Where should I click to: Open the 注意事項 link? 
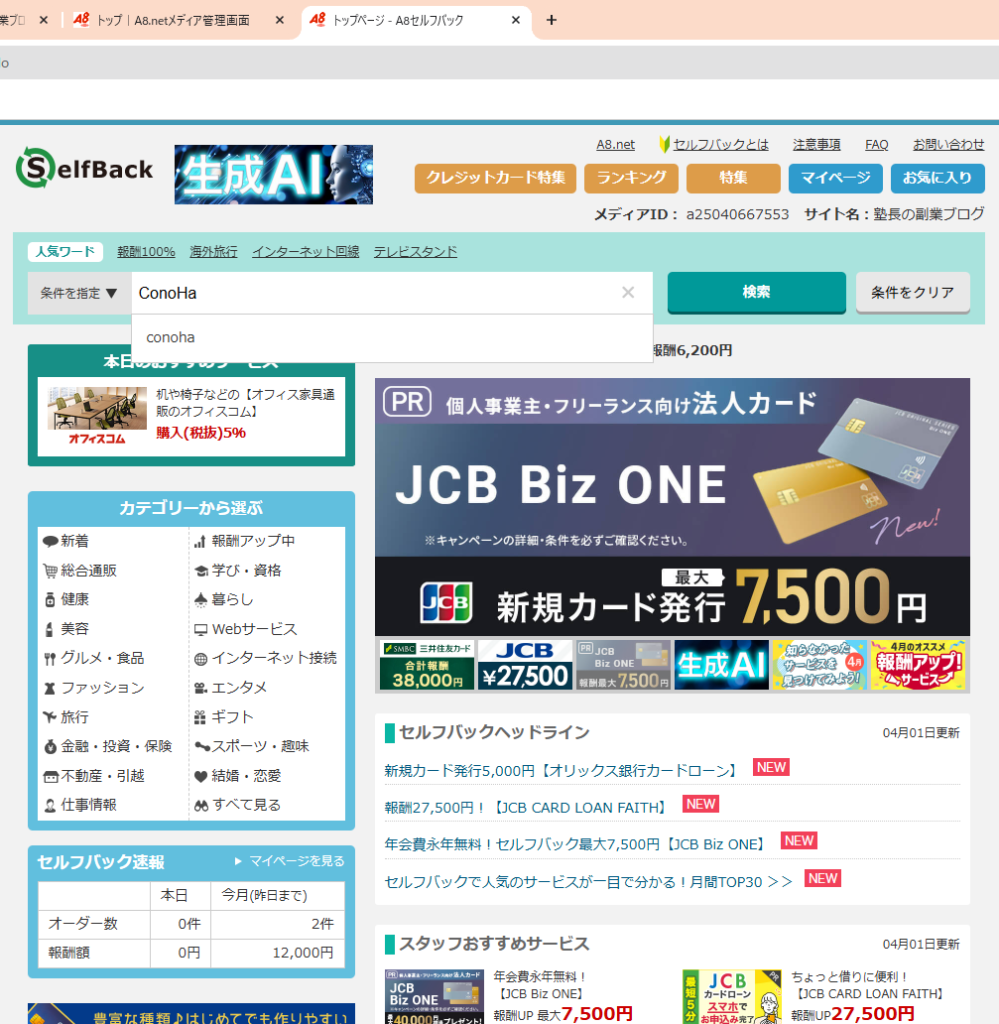pos(816,144)
